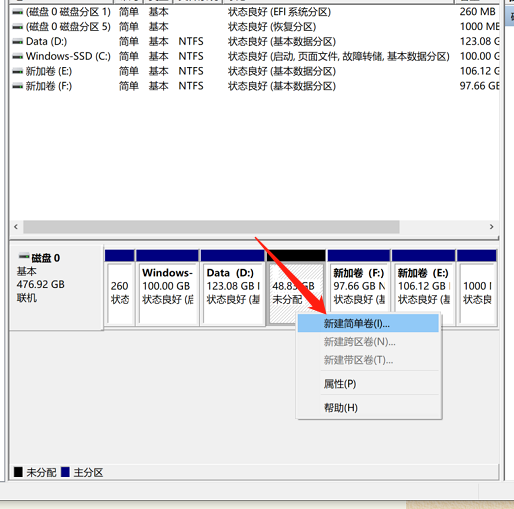Click the 新加卷 (E:) 106.12 GB partition block
This screenshot has height=509, width=514.
423,288
